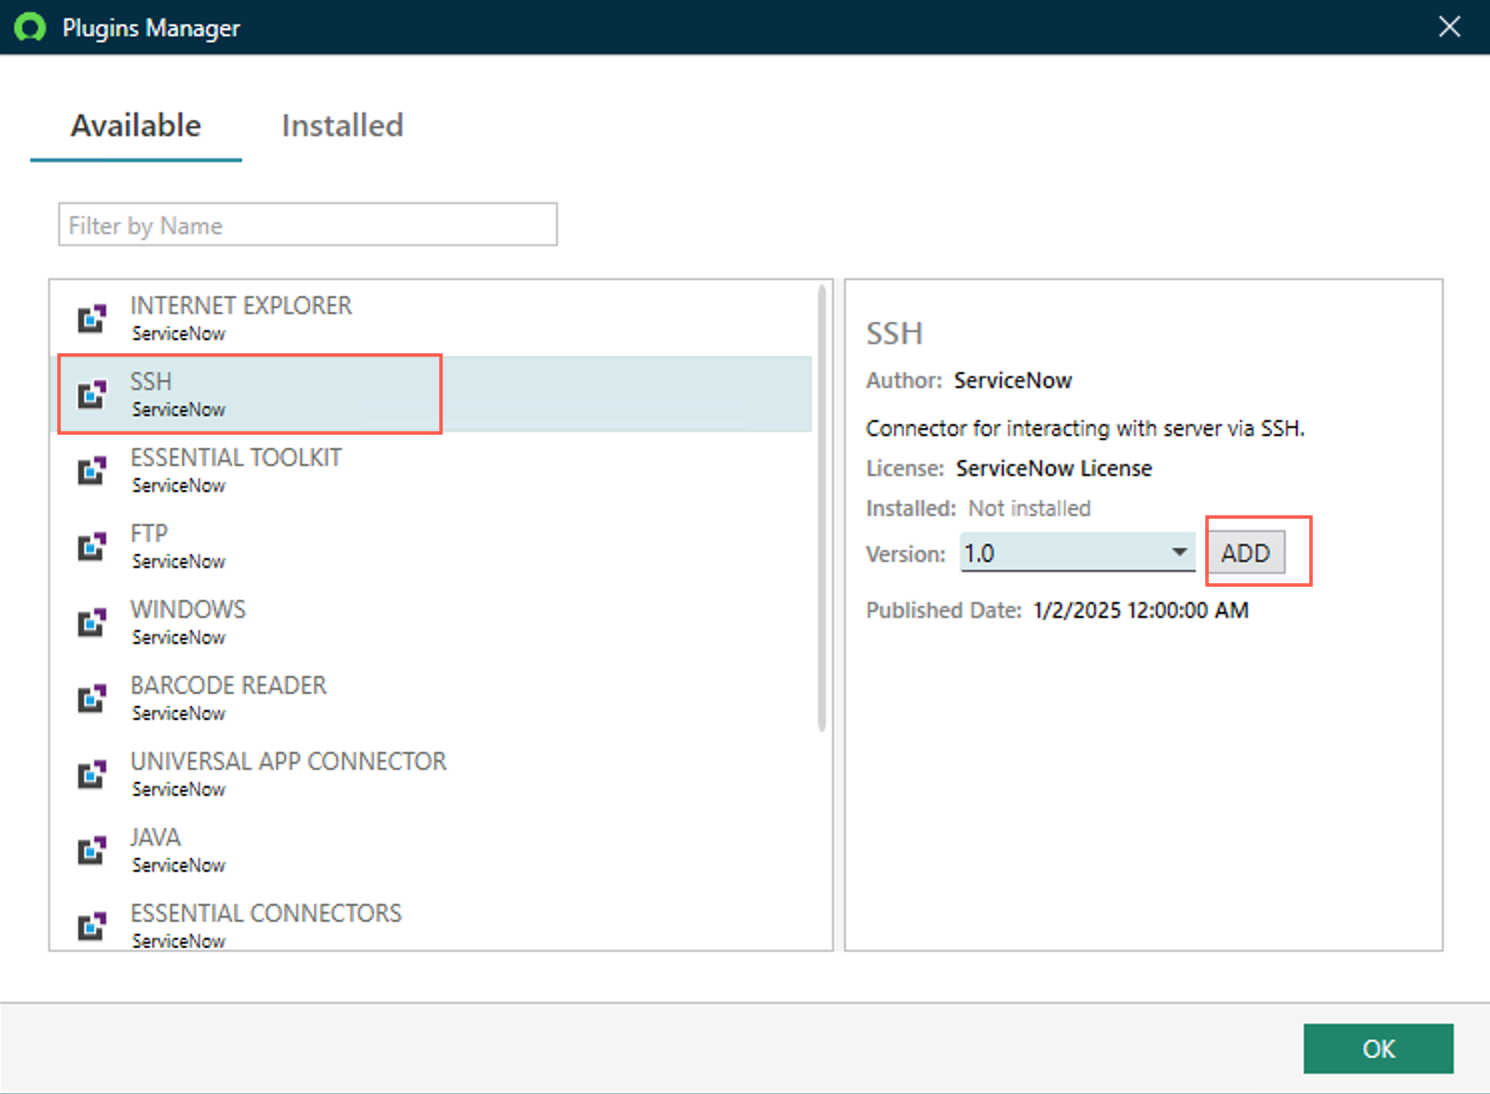Click the Java plugin icon
Viewport: 1490px width, 1094px height.
tap(92, 851)
